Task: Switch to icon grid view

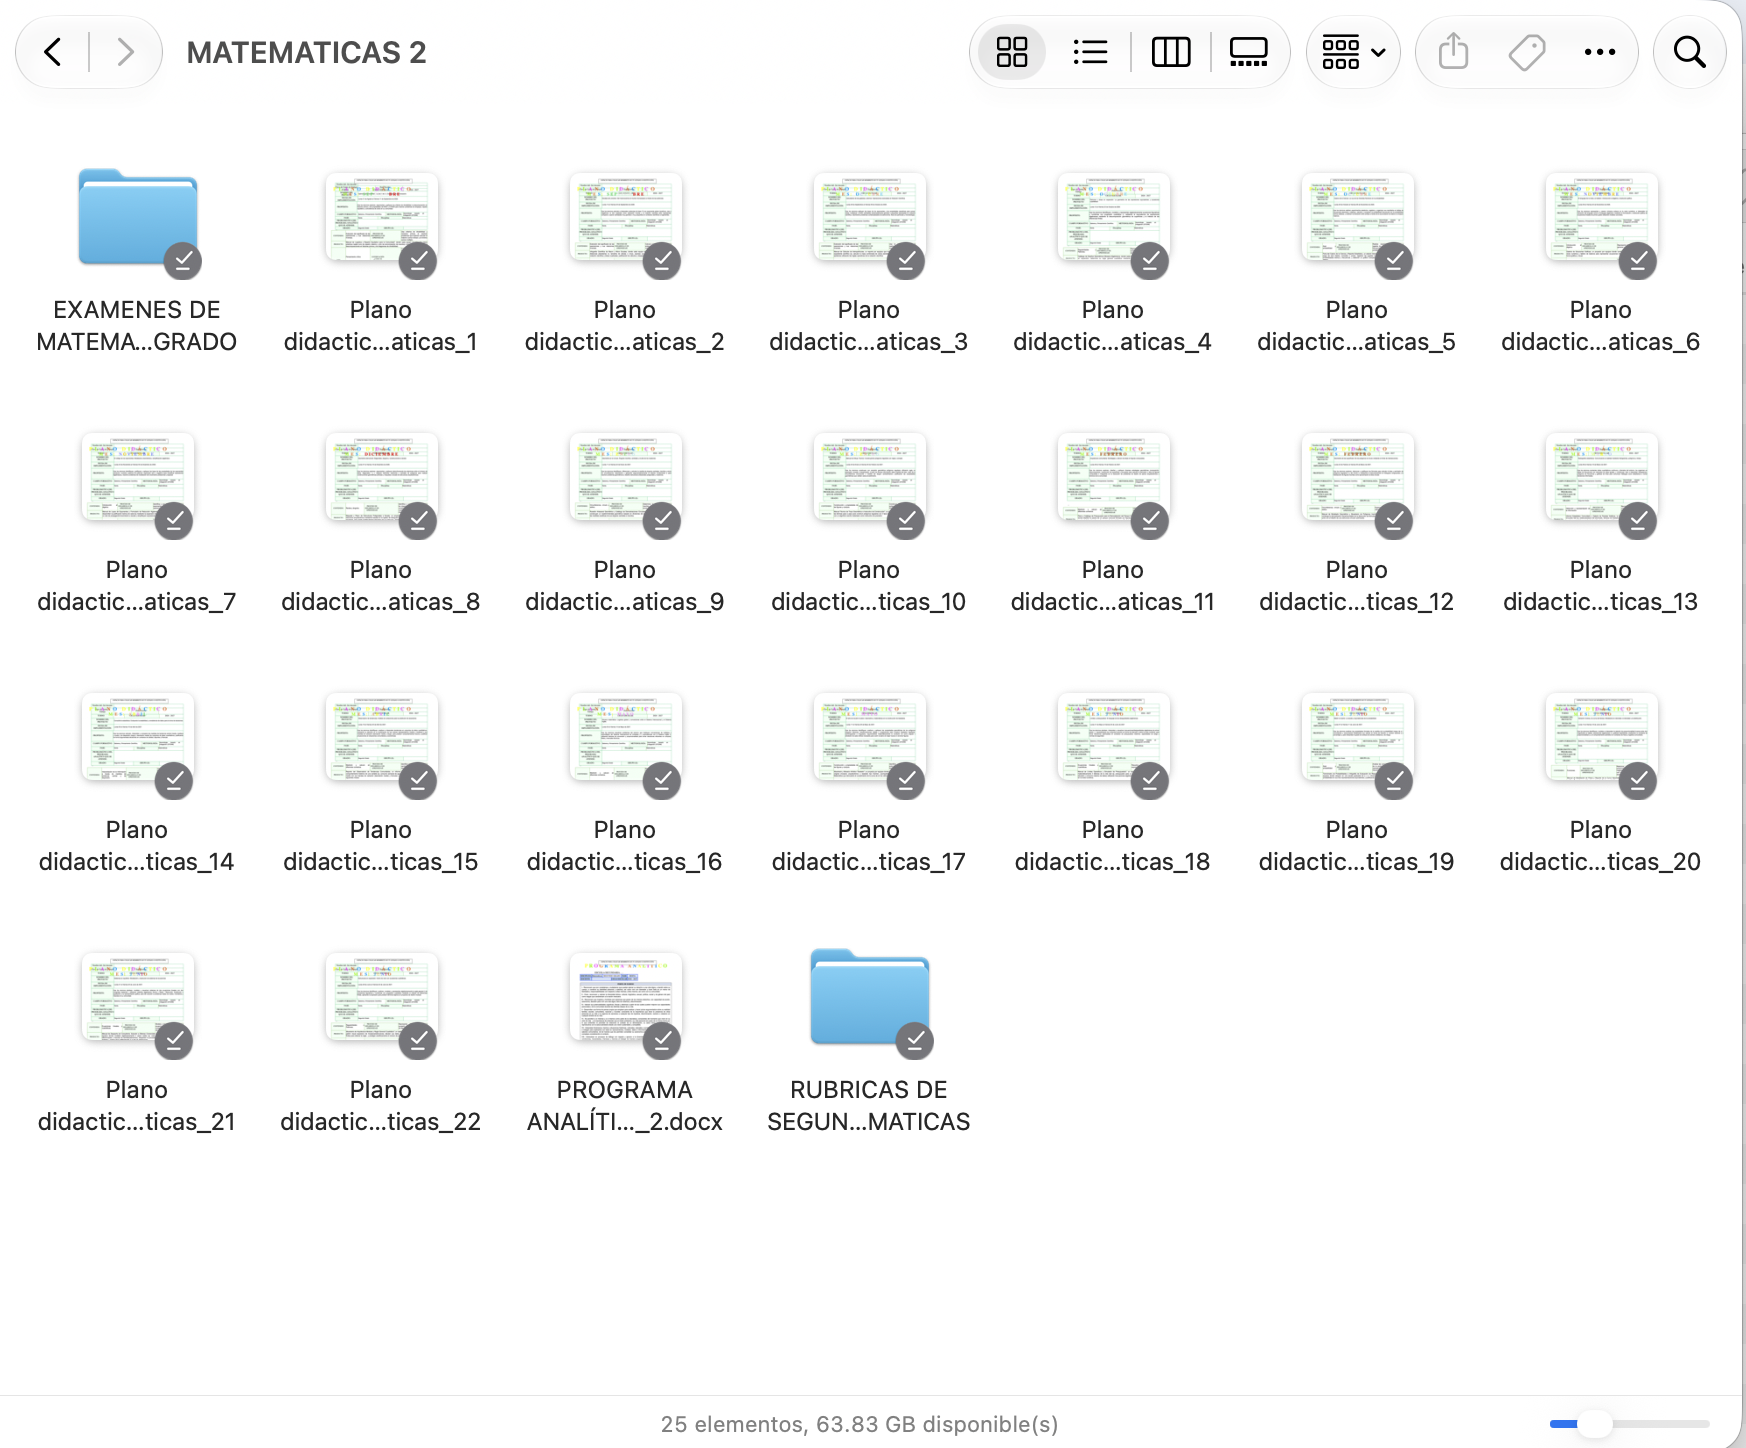Action: 1012,52
